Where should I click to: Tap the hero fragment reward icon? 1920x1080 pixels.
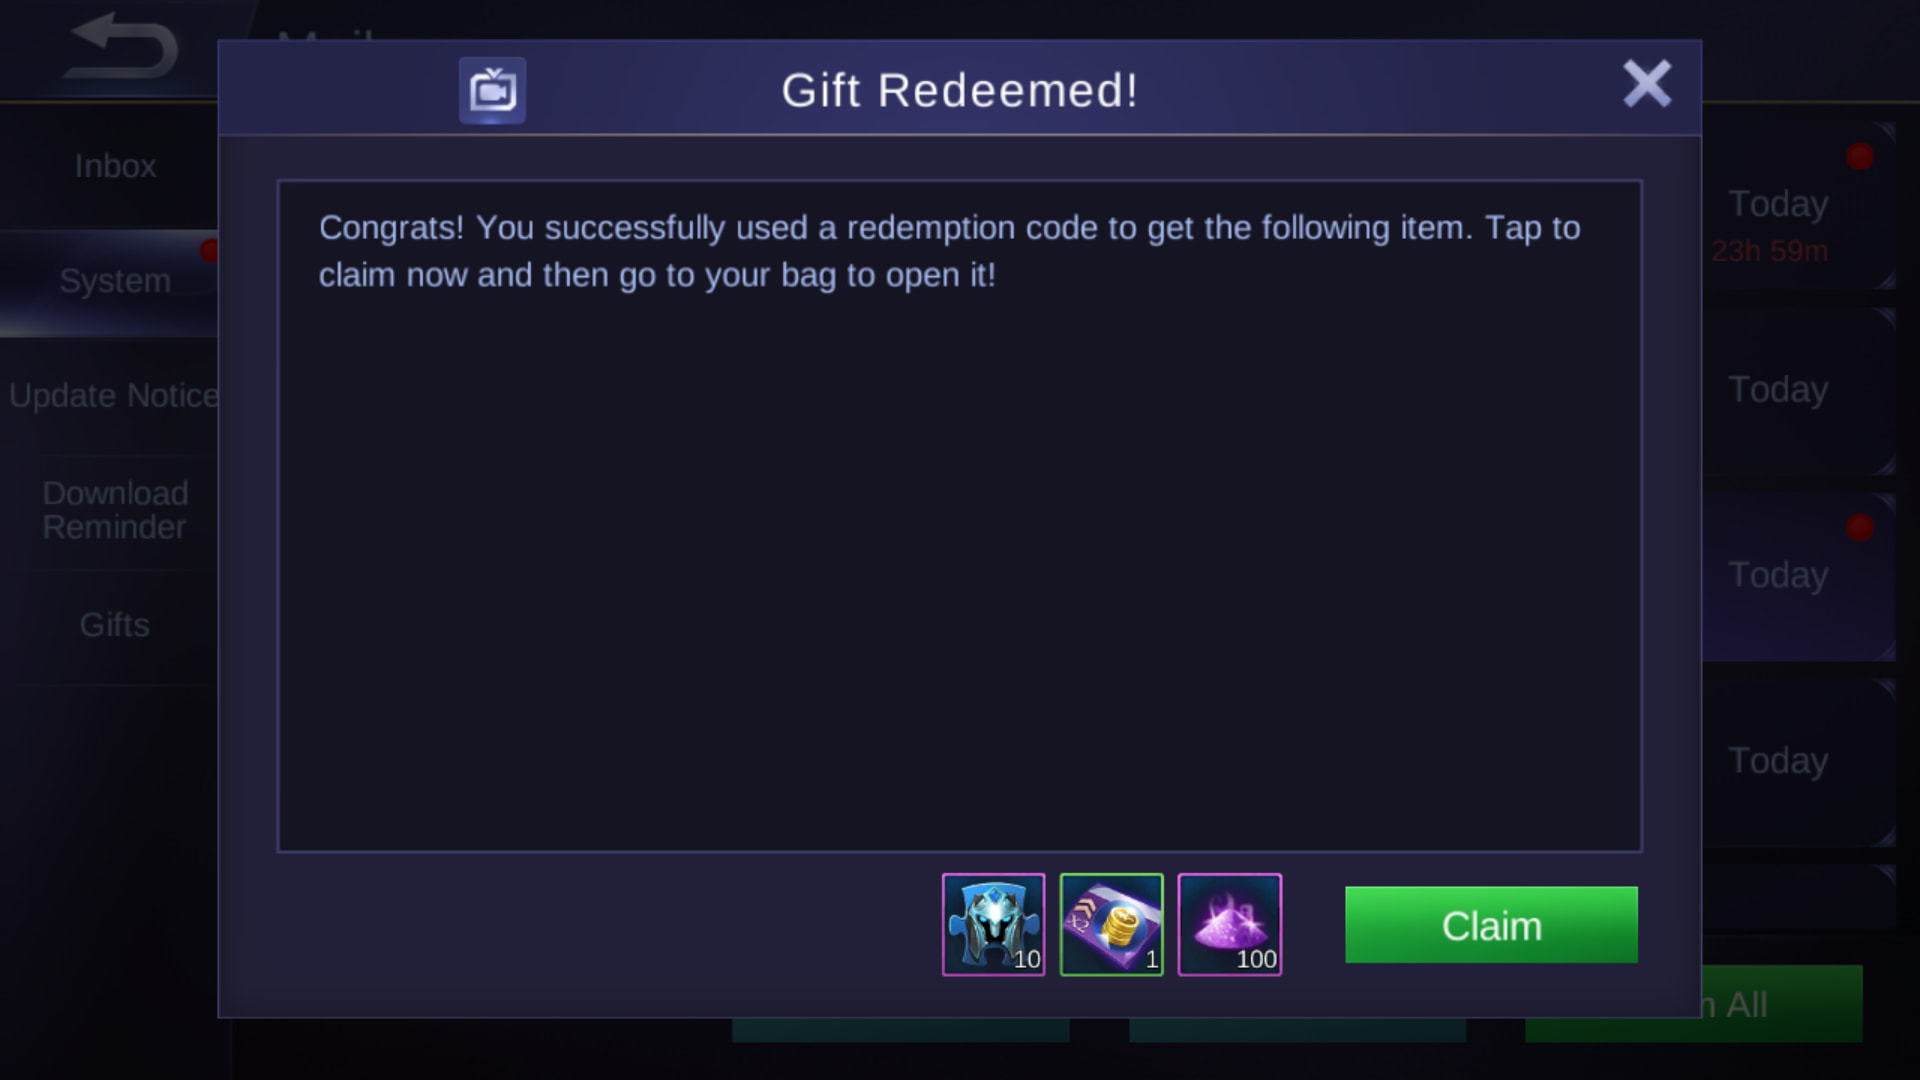point(993,925)
